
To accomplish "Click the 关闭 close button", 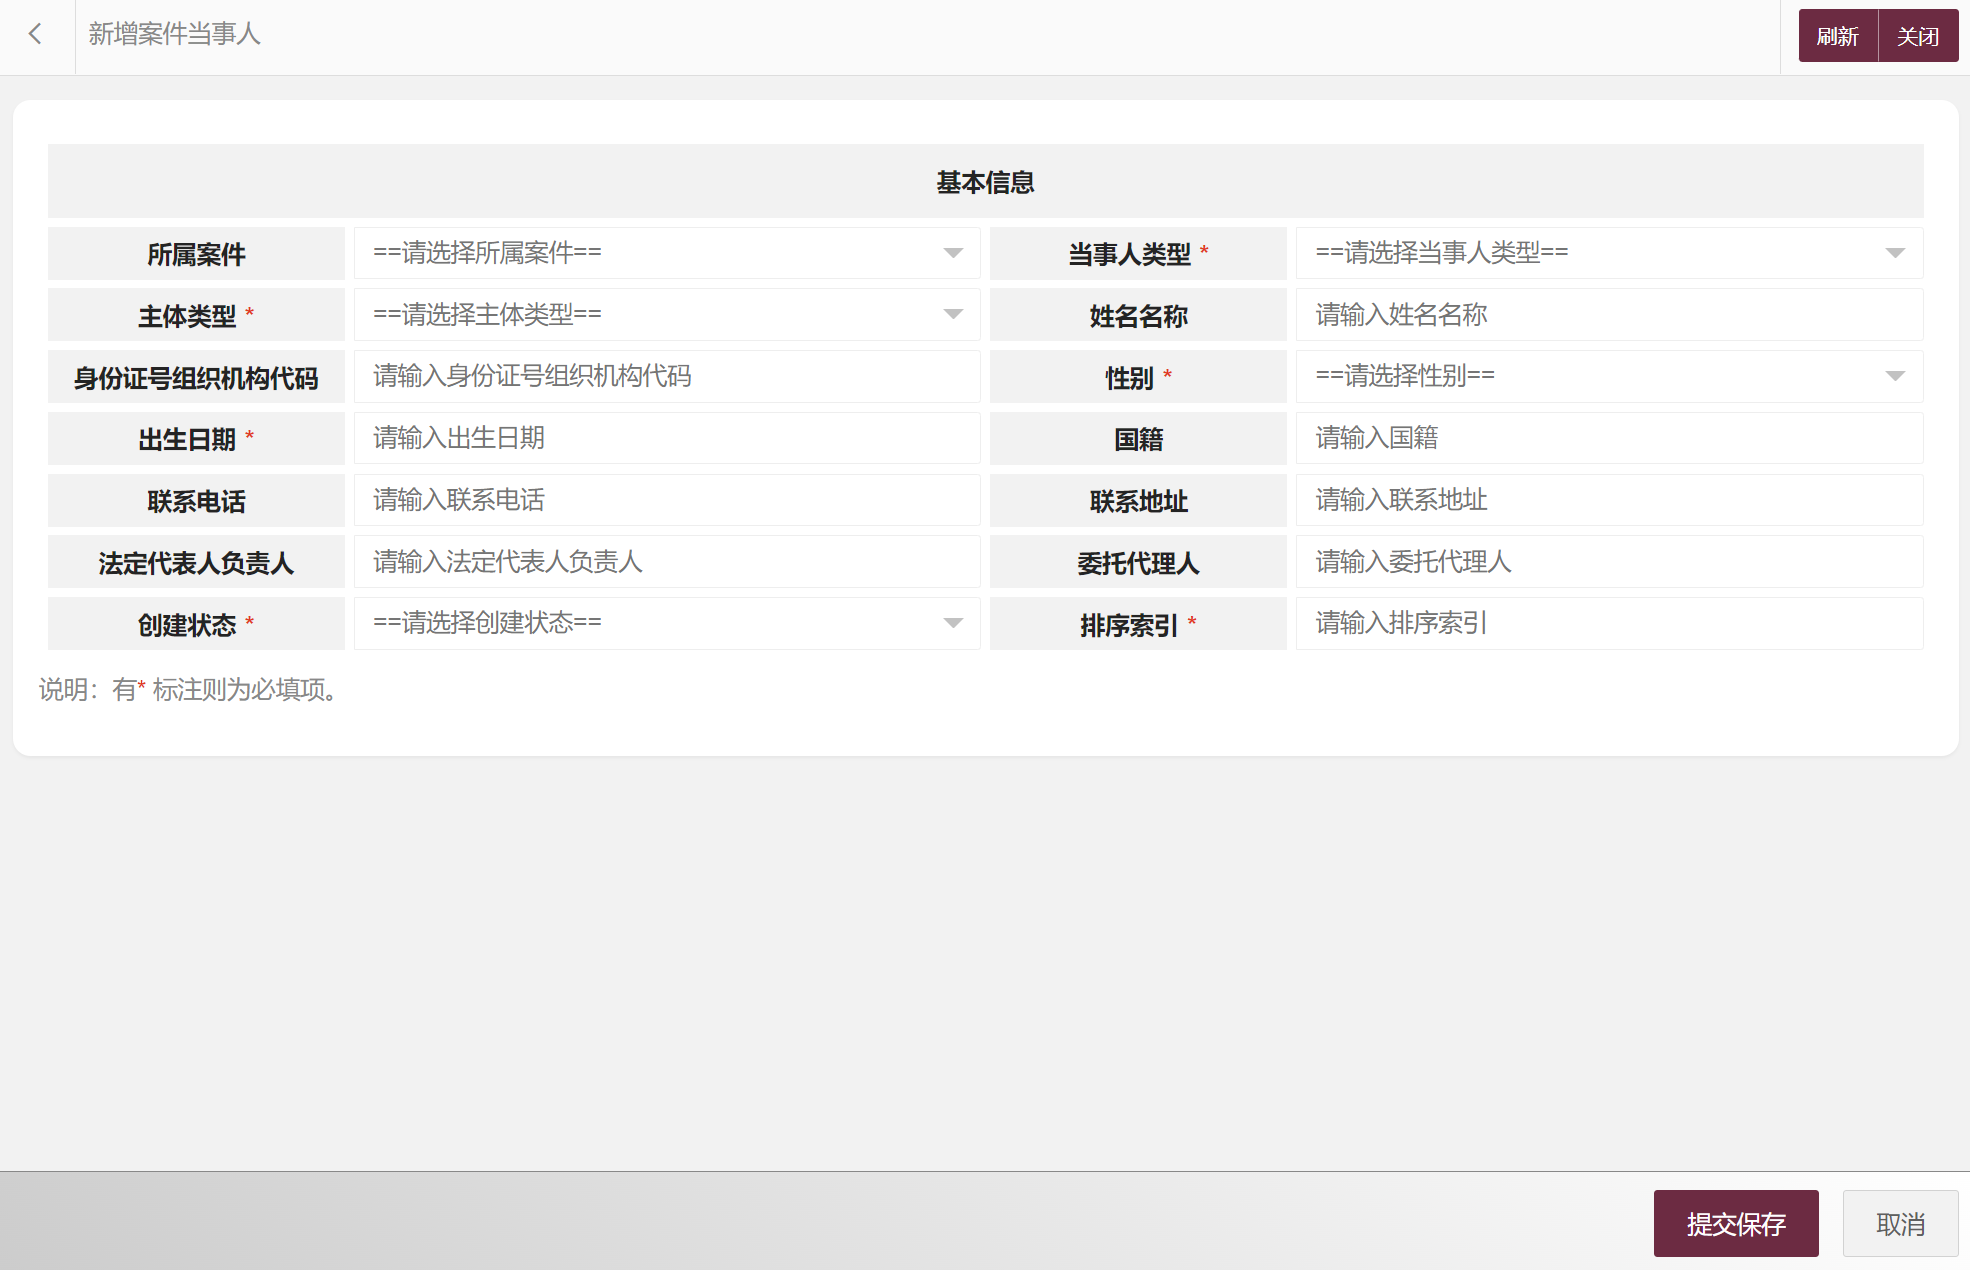I will point(1918,37).
